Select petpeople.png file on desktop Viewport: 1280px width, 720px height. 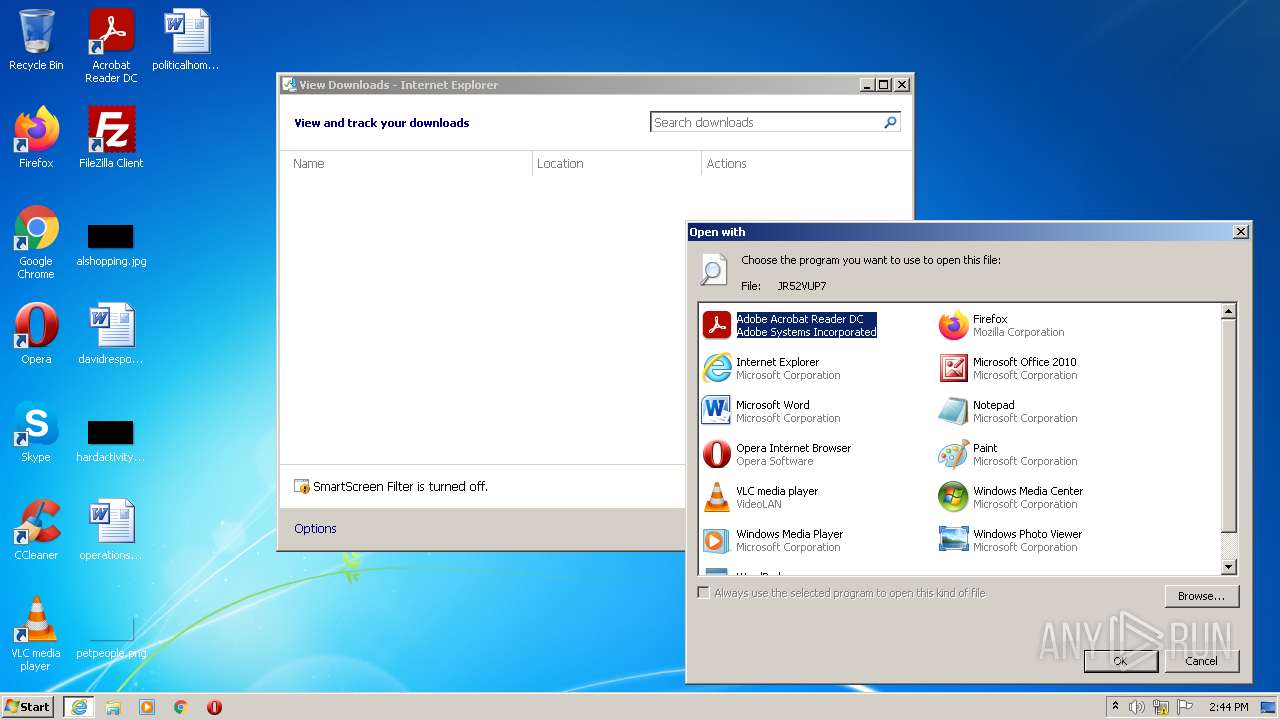point(111,639)
